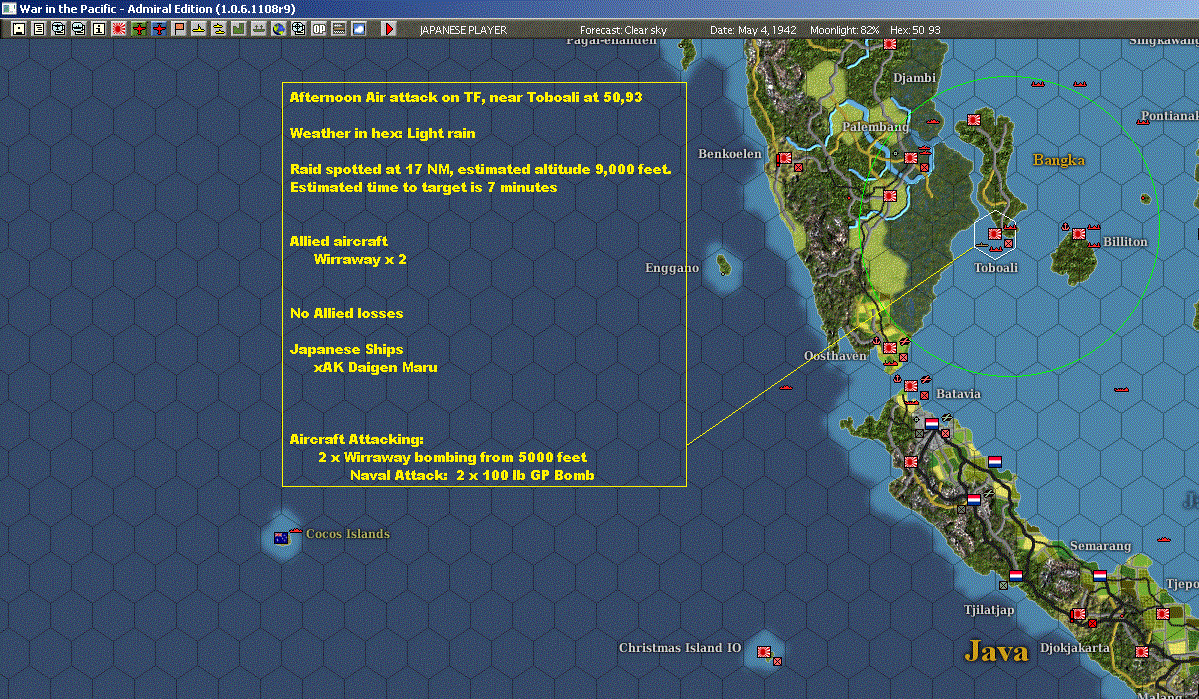Click the red plane on blue icon
The width and height of the screenshot is (1199, 699).
158,29
